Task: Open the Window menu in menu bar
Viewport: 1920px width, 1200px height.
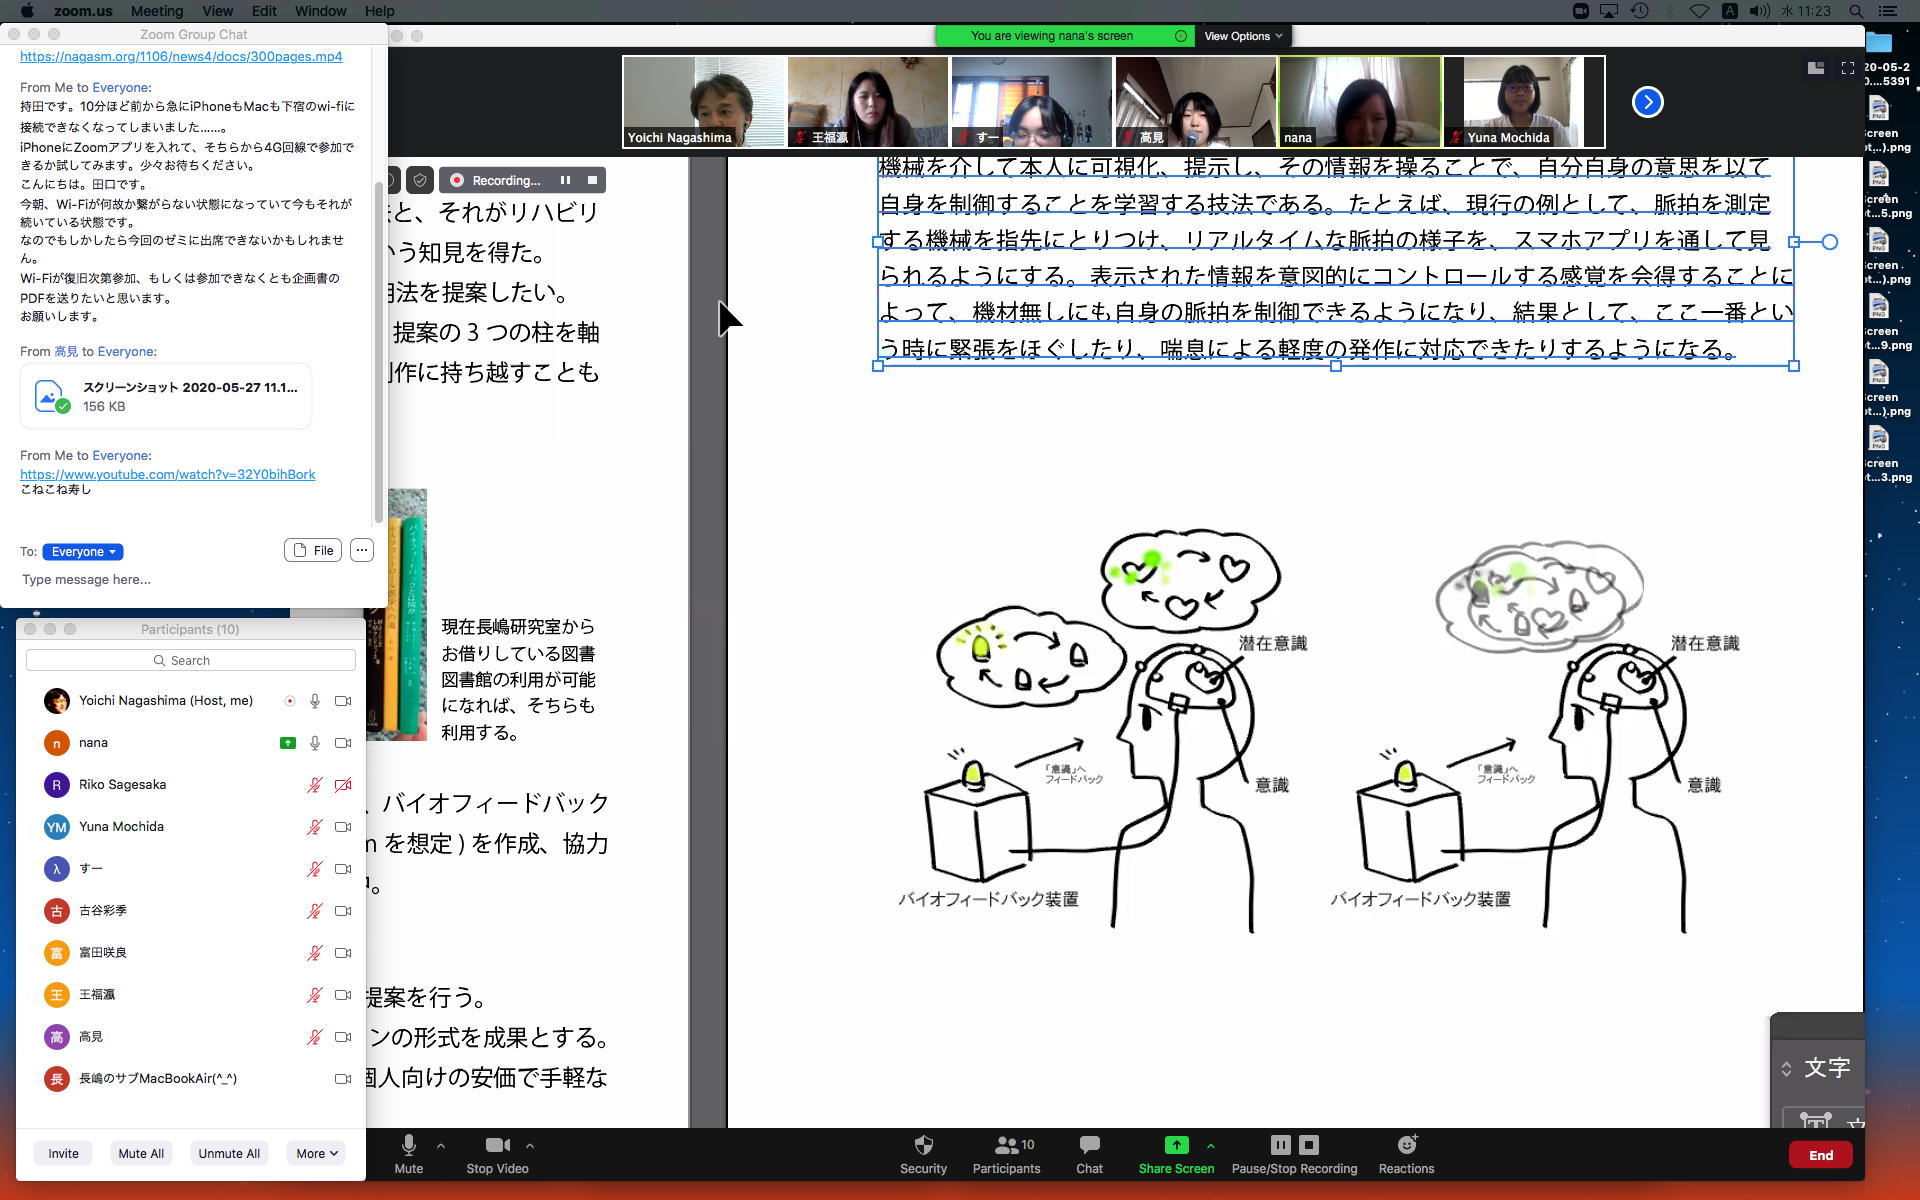Action: point(320,11)
